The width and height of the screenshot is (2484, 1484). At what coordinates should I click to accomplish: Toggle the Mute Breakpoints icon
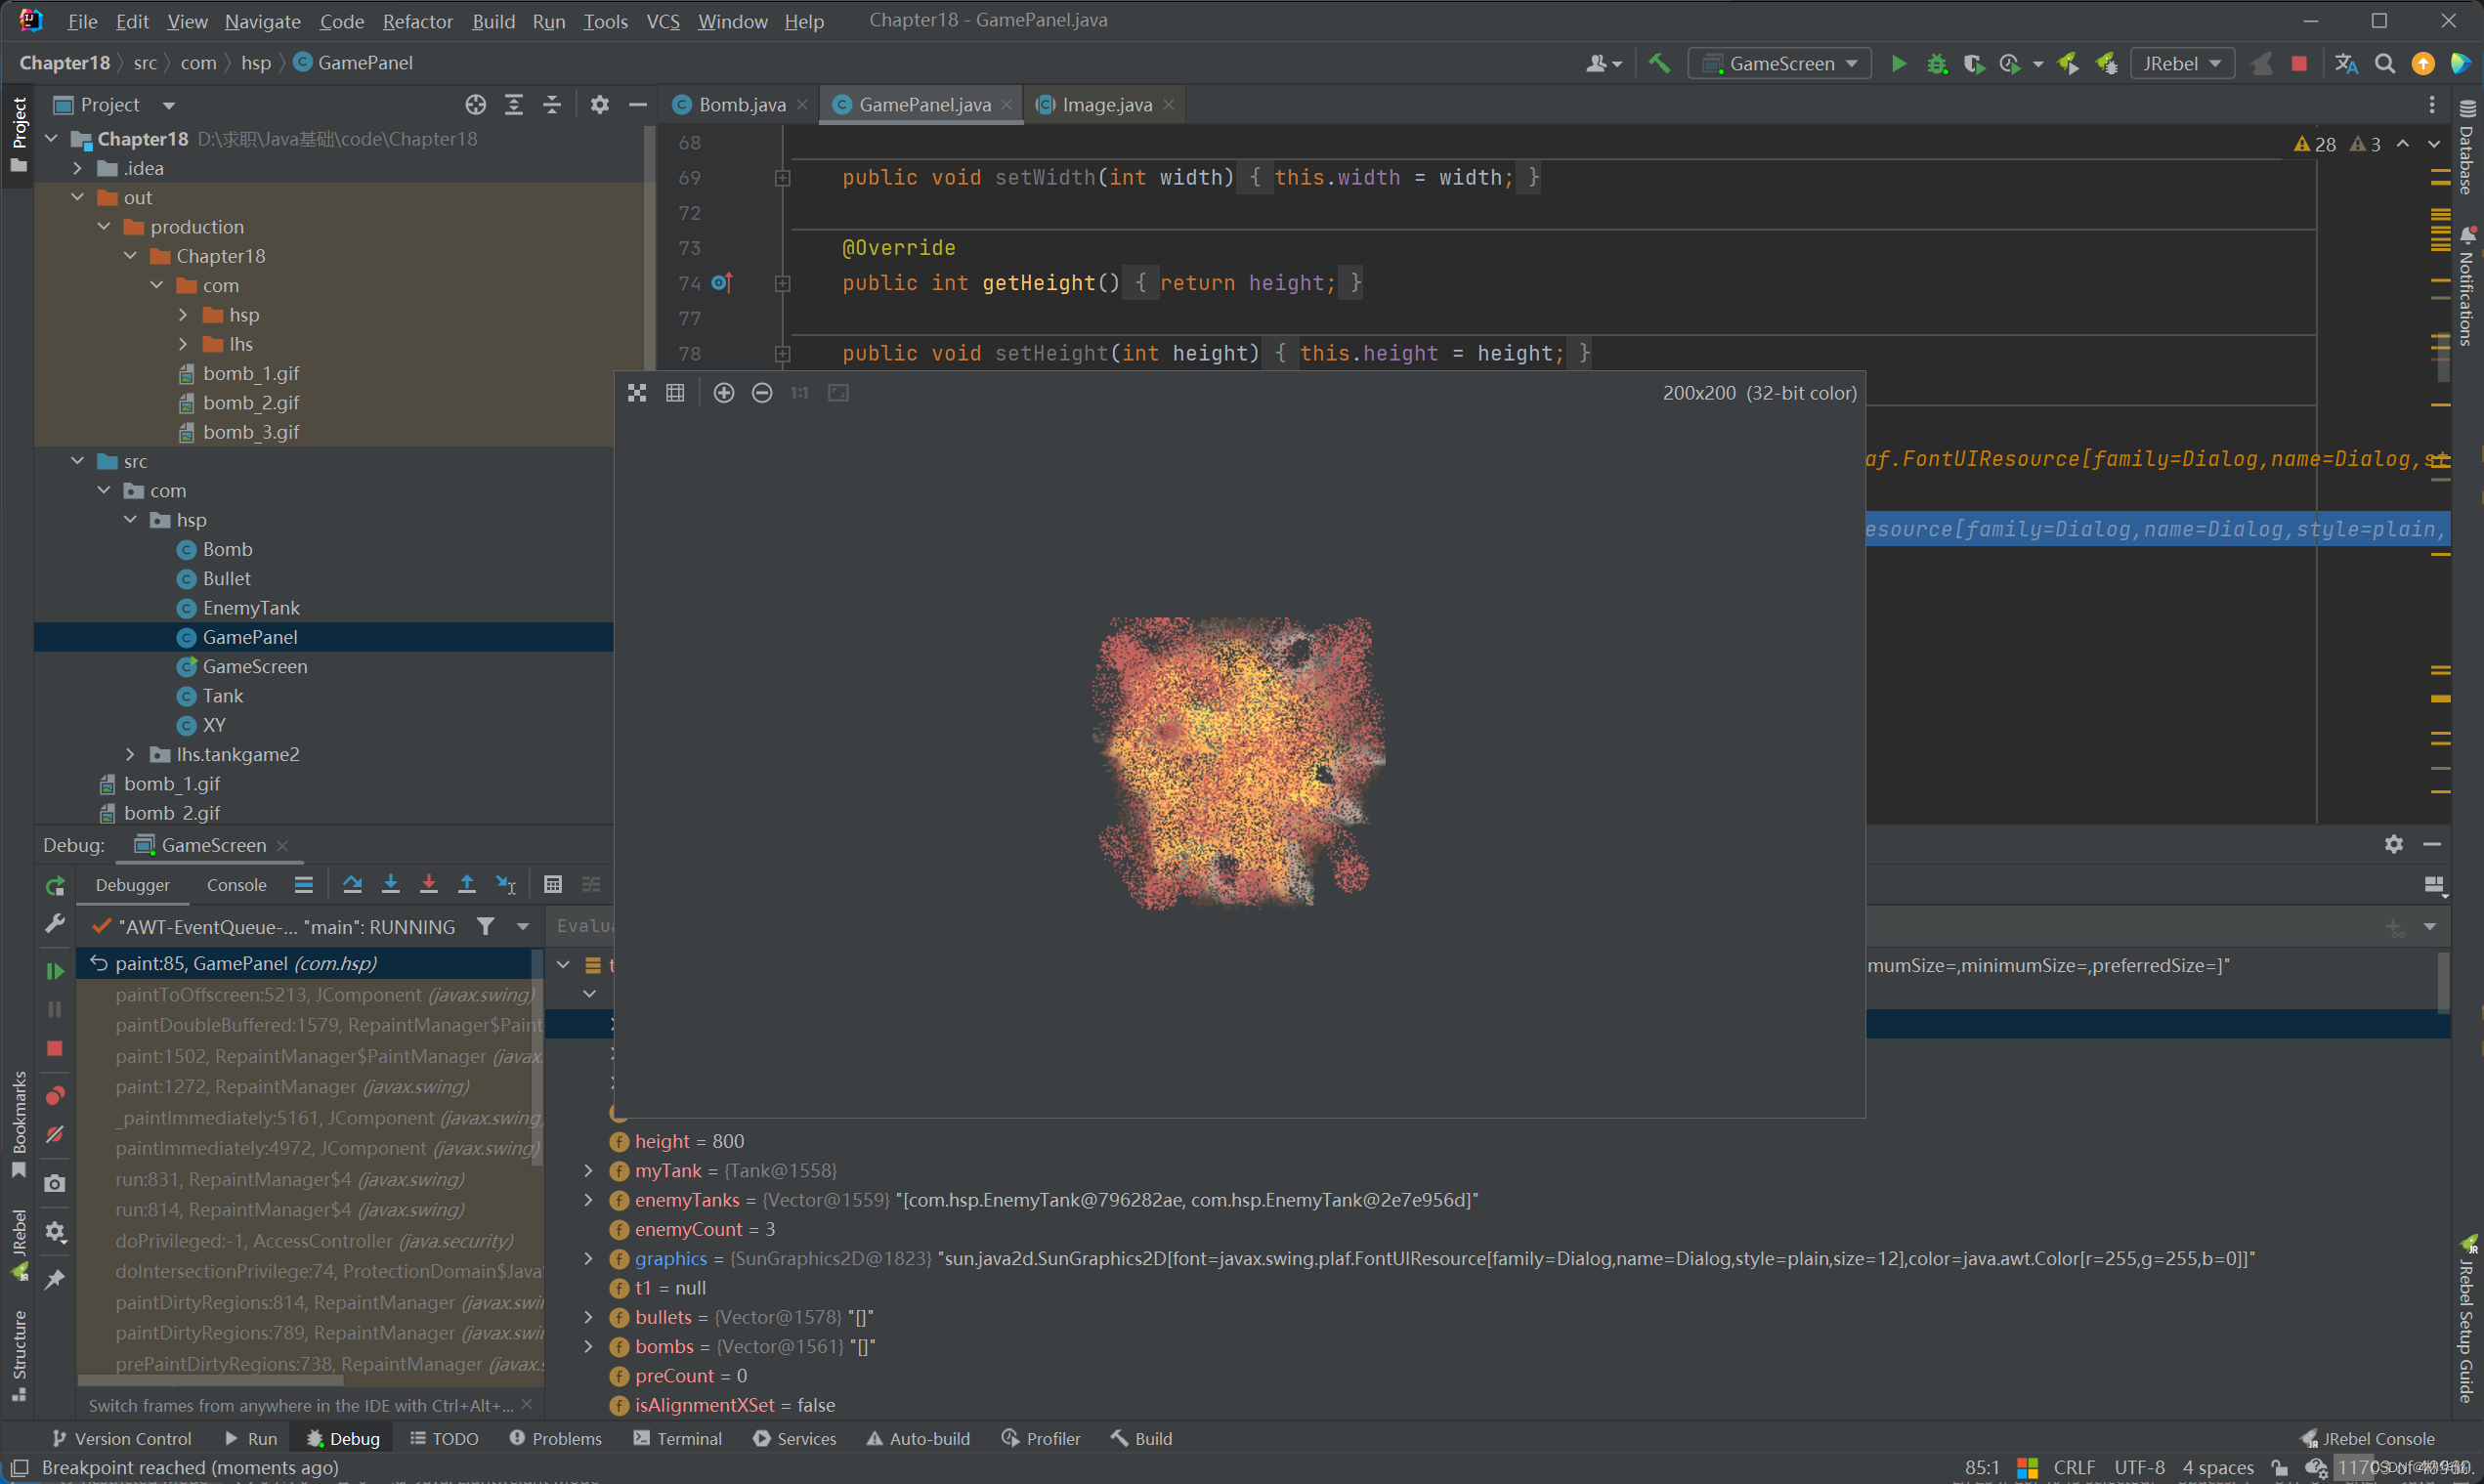[55, 1135]
